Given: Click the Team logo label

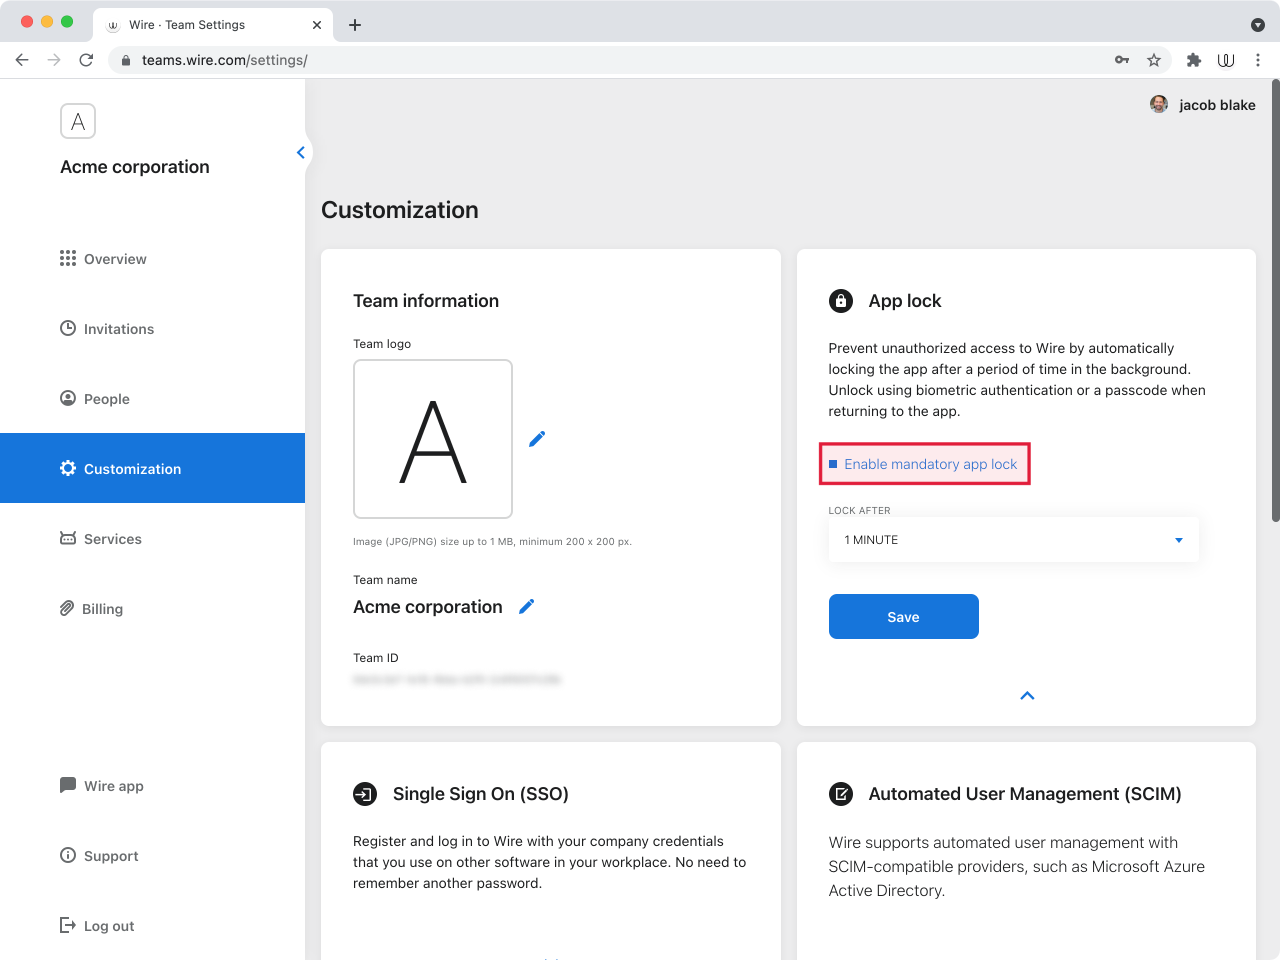Looking at the screenshot, I should click(382, 344).
